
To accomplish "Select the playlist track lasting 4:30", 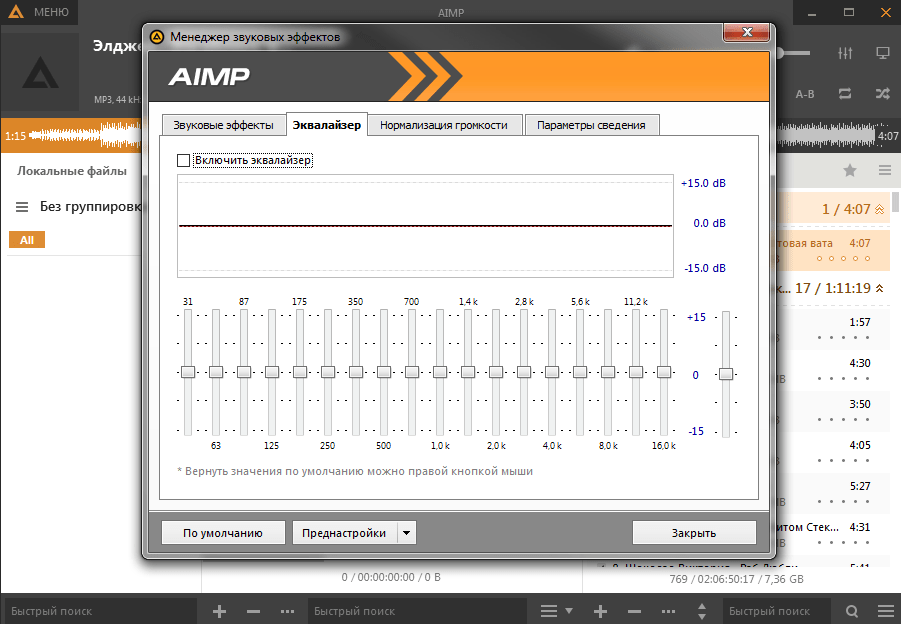I will (x=833, y=371).
